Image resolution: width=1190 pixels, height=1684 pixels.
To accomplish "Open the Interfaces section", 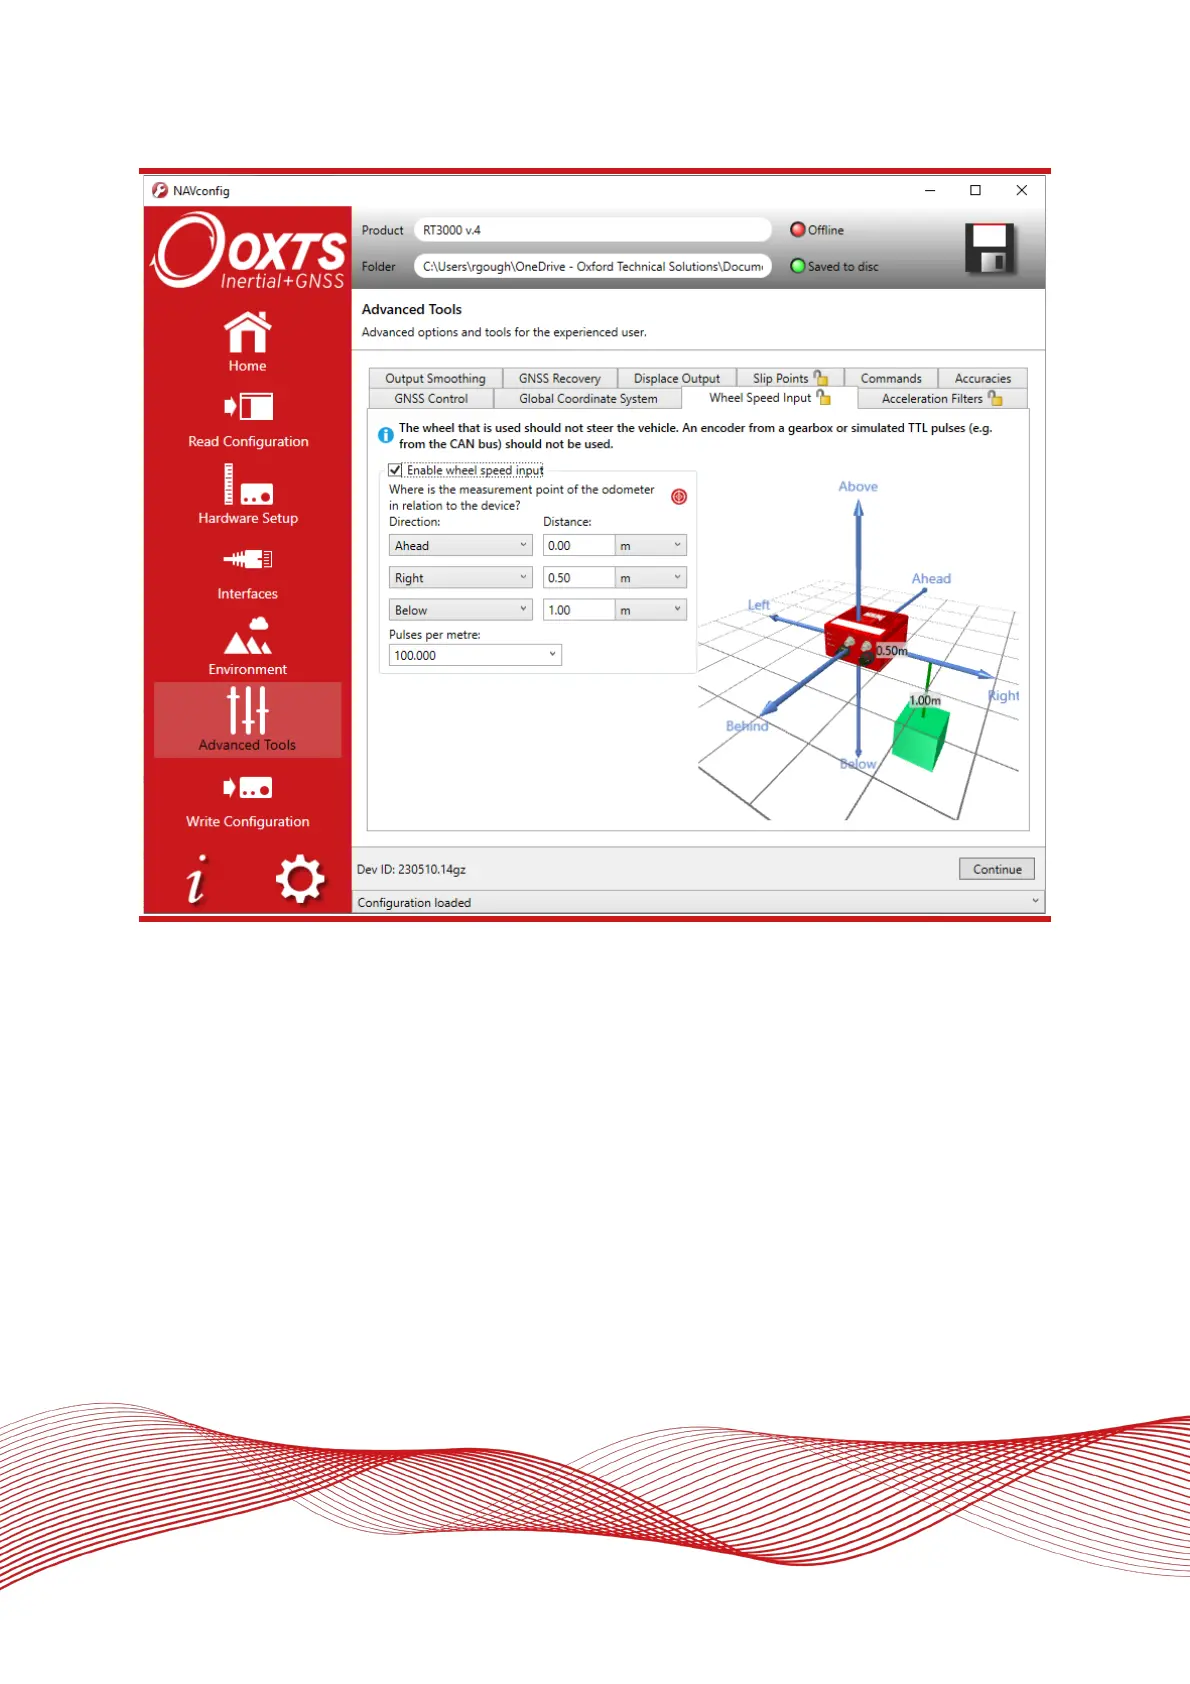I will [248, 573].
